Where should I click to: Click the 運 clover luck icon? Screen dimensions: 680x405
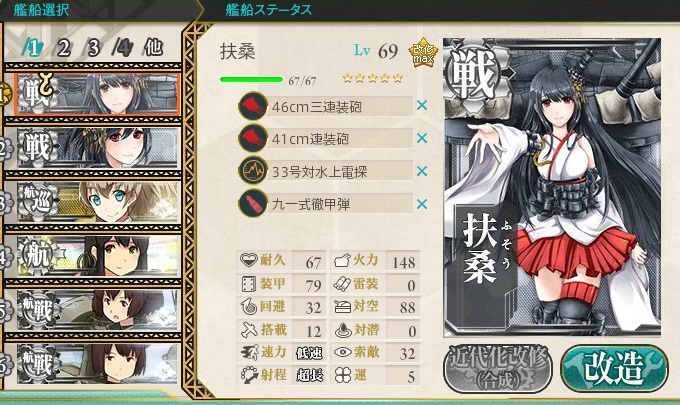click(x=343, y=375)
